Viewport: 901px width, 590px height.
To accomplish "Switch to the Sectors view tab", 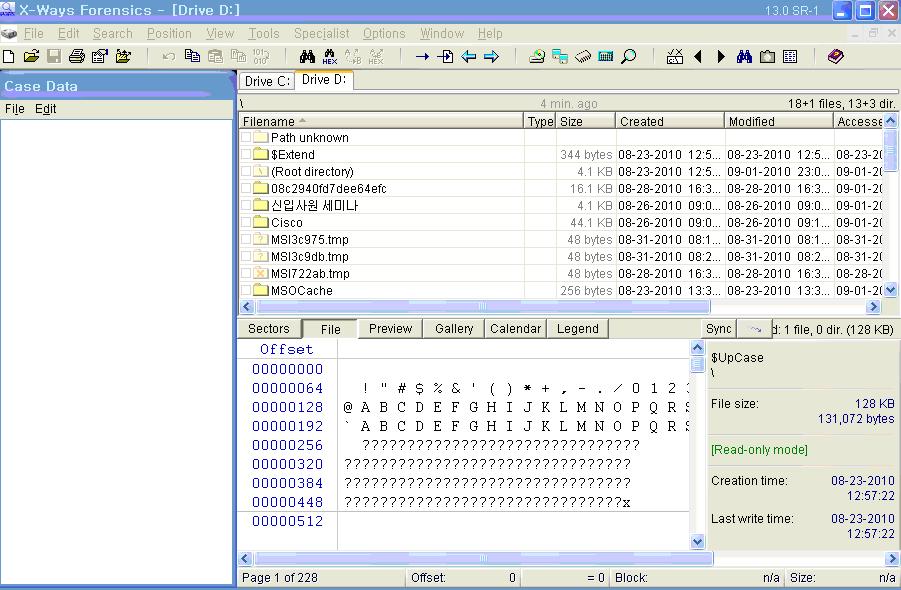I will 268,329.
